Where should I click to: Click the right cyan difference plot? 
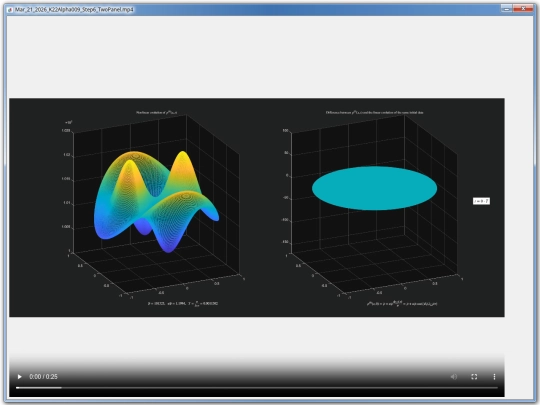pyautogui.click(x=374, y=188)
